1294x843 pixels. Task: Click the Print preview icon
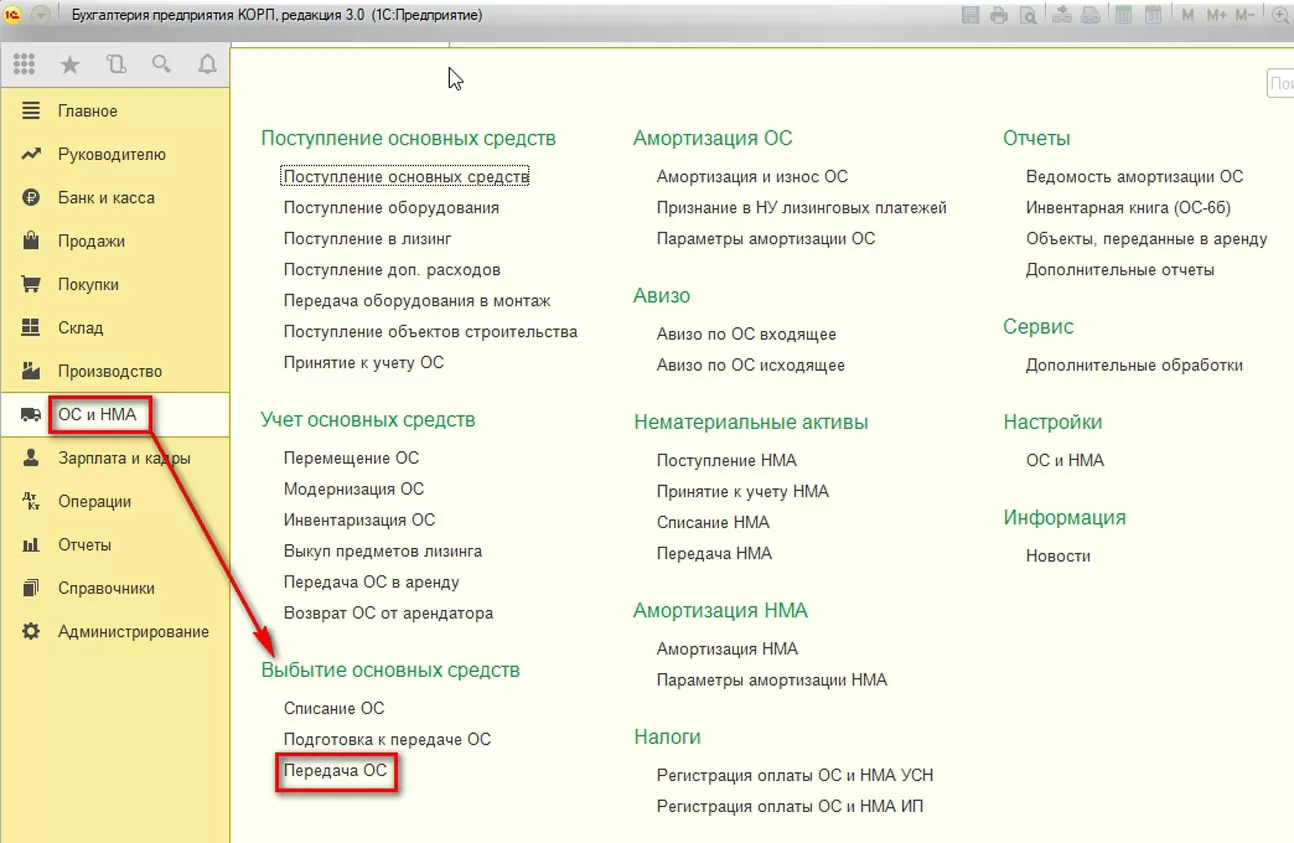[1027, 15]
